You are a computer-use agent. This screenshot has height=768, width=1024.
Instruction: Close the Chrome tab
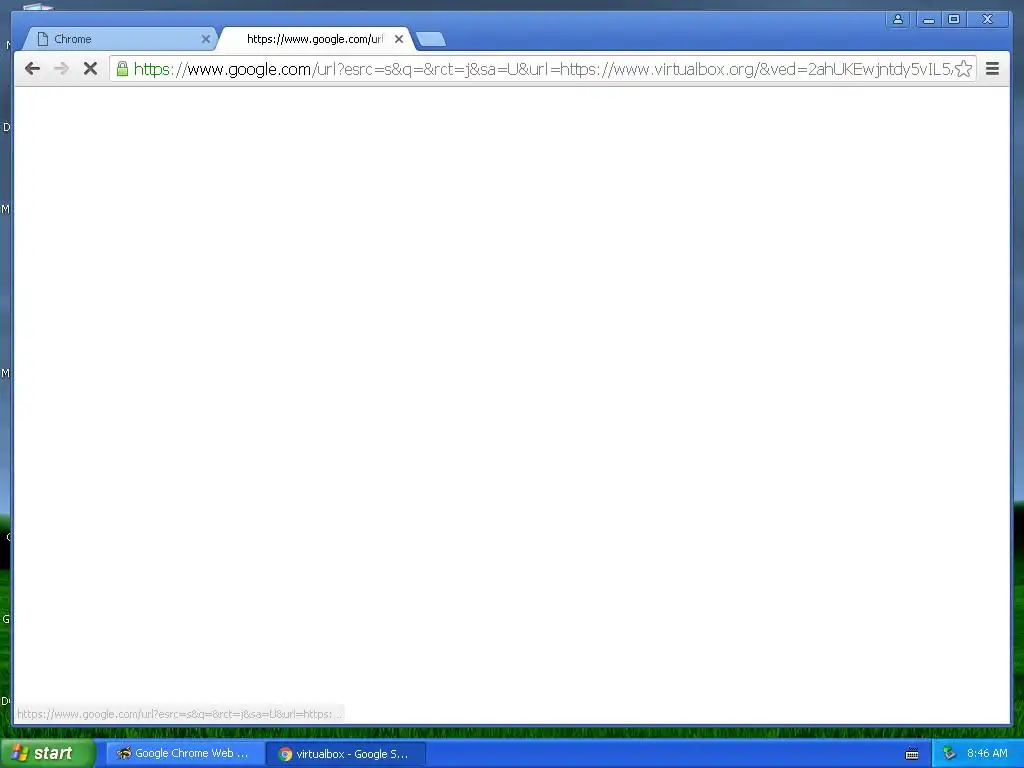[x=206, y=39]
